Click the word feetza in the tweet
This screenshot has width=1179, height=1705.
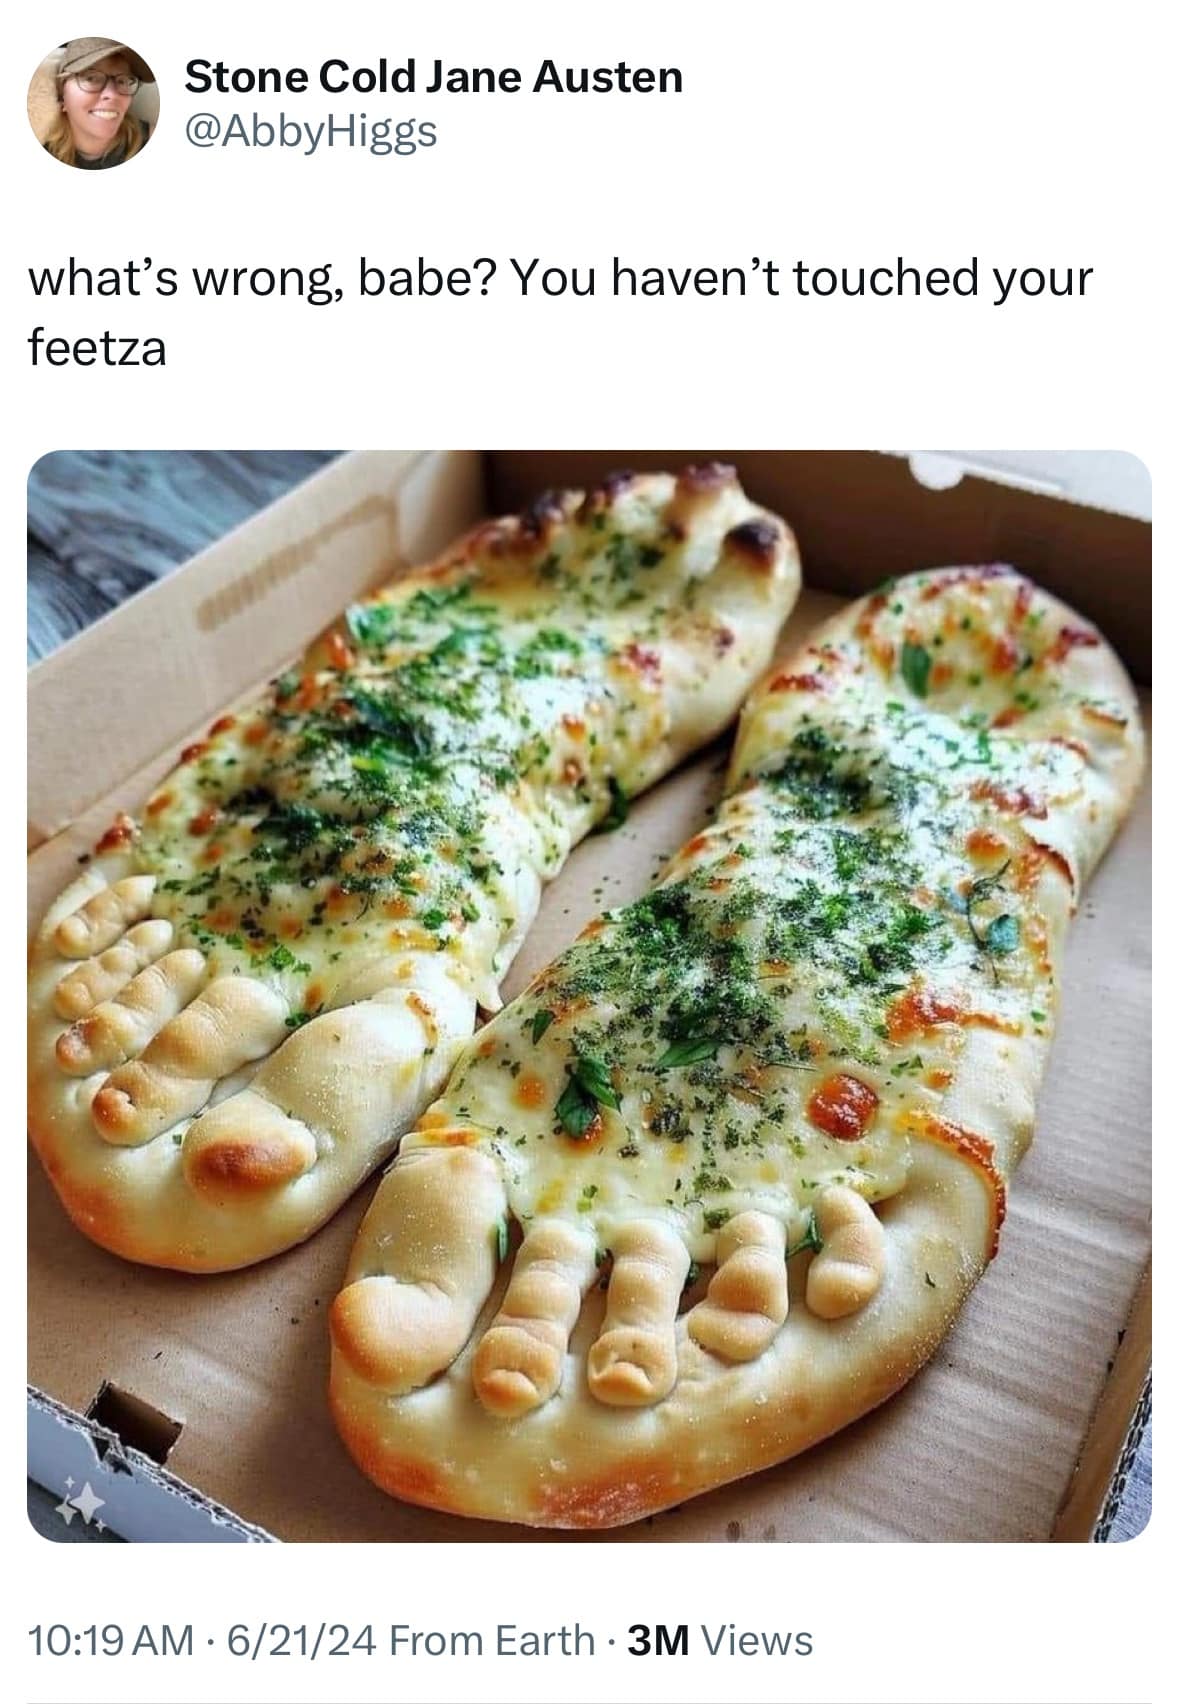click(x=96, y=349)
